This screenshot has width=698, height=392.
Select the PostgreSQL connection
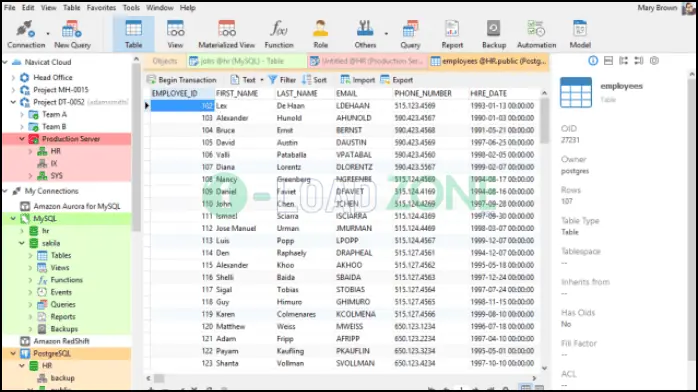click(52, 354)
